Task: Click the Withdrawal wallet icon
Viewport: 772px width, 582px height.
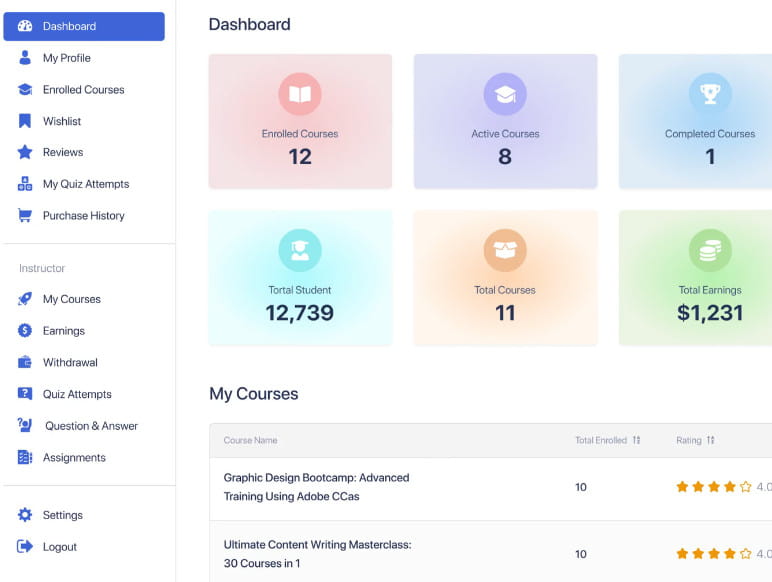Action: coord(25,362)
